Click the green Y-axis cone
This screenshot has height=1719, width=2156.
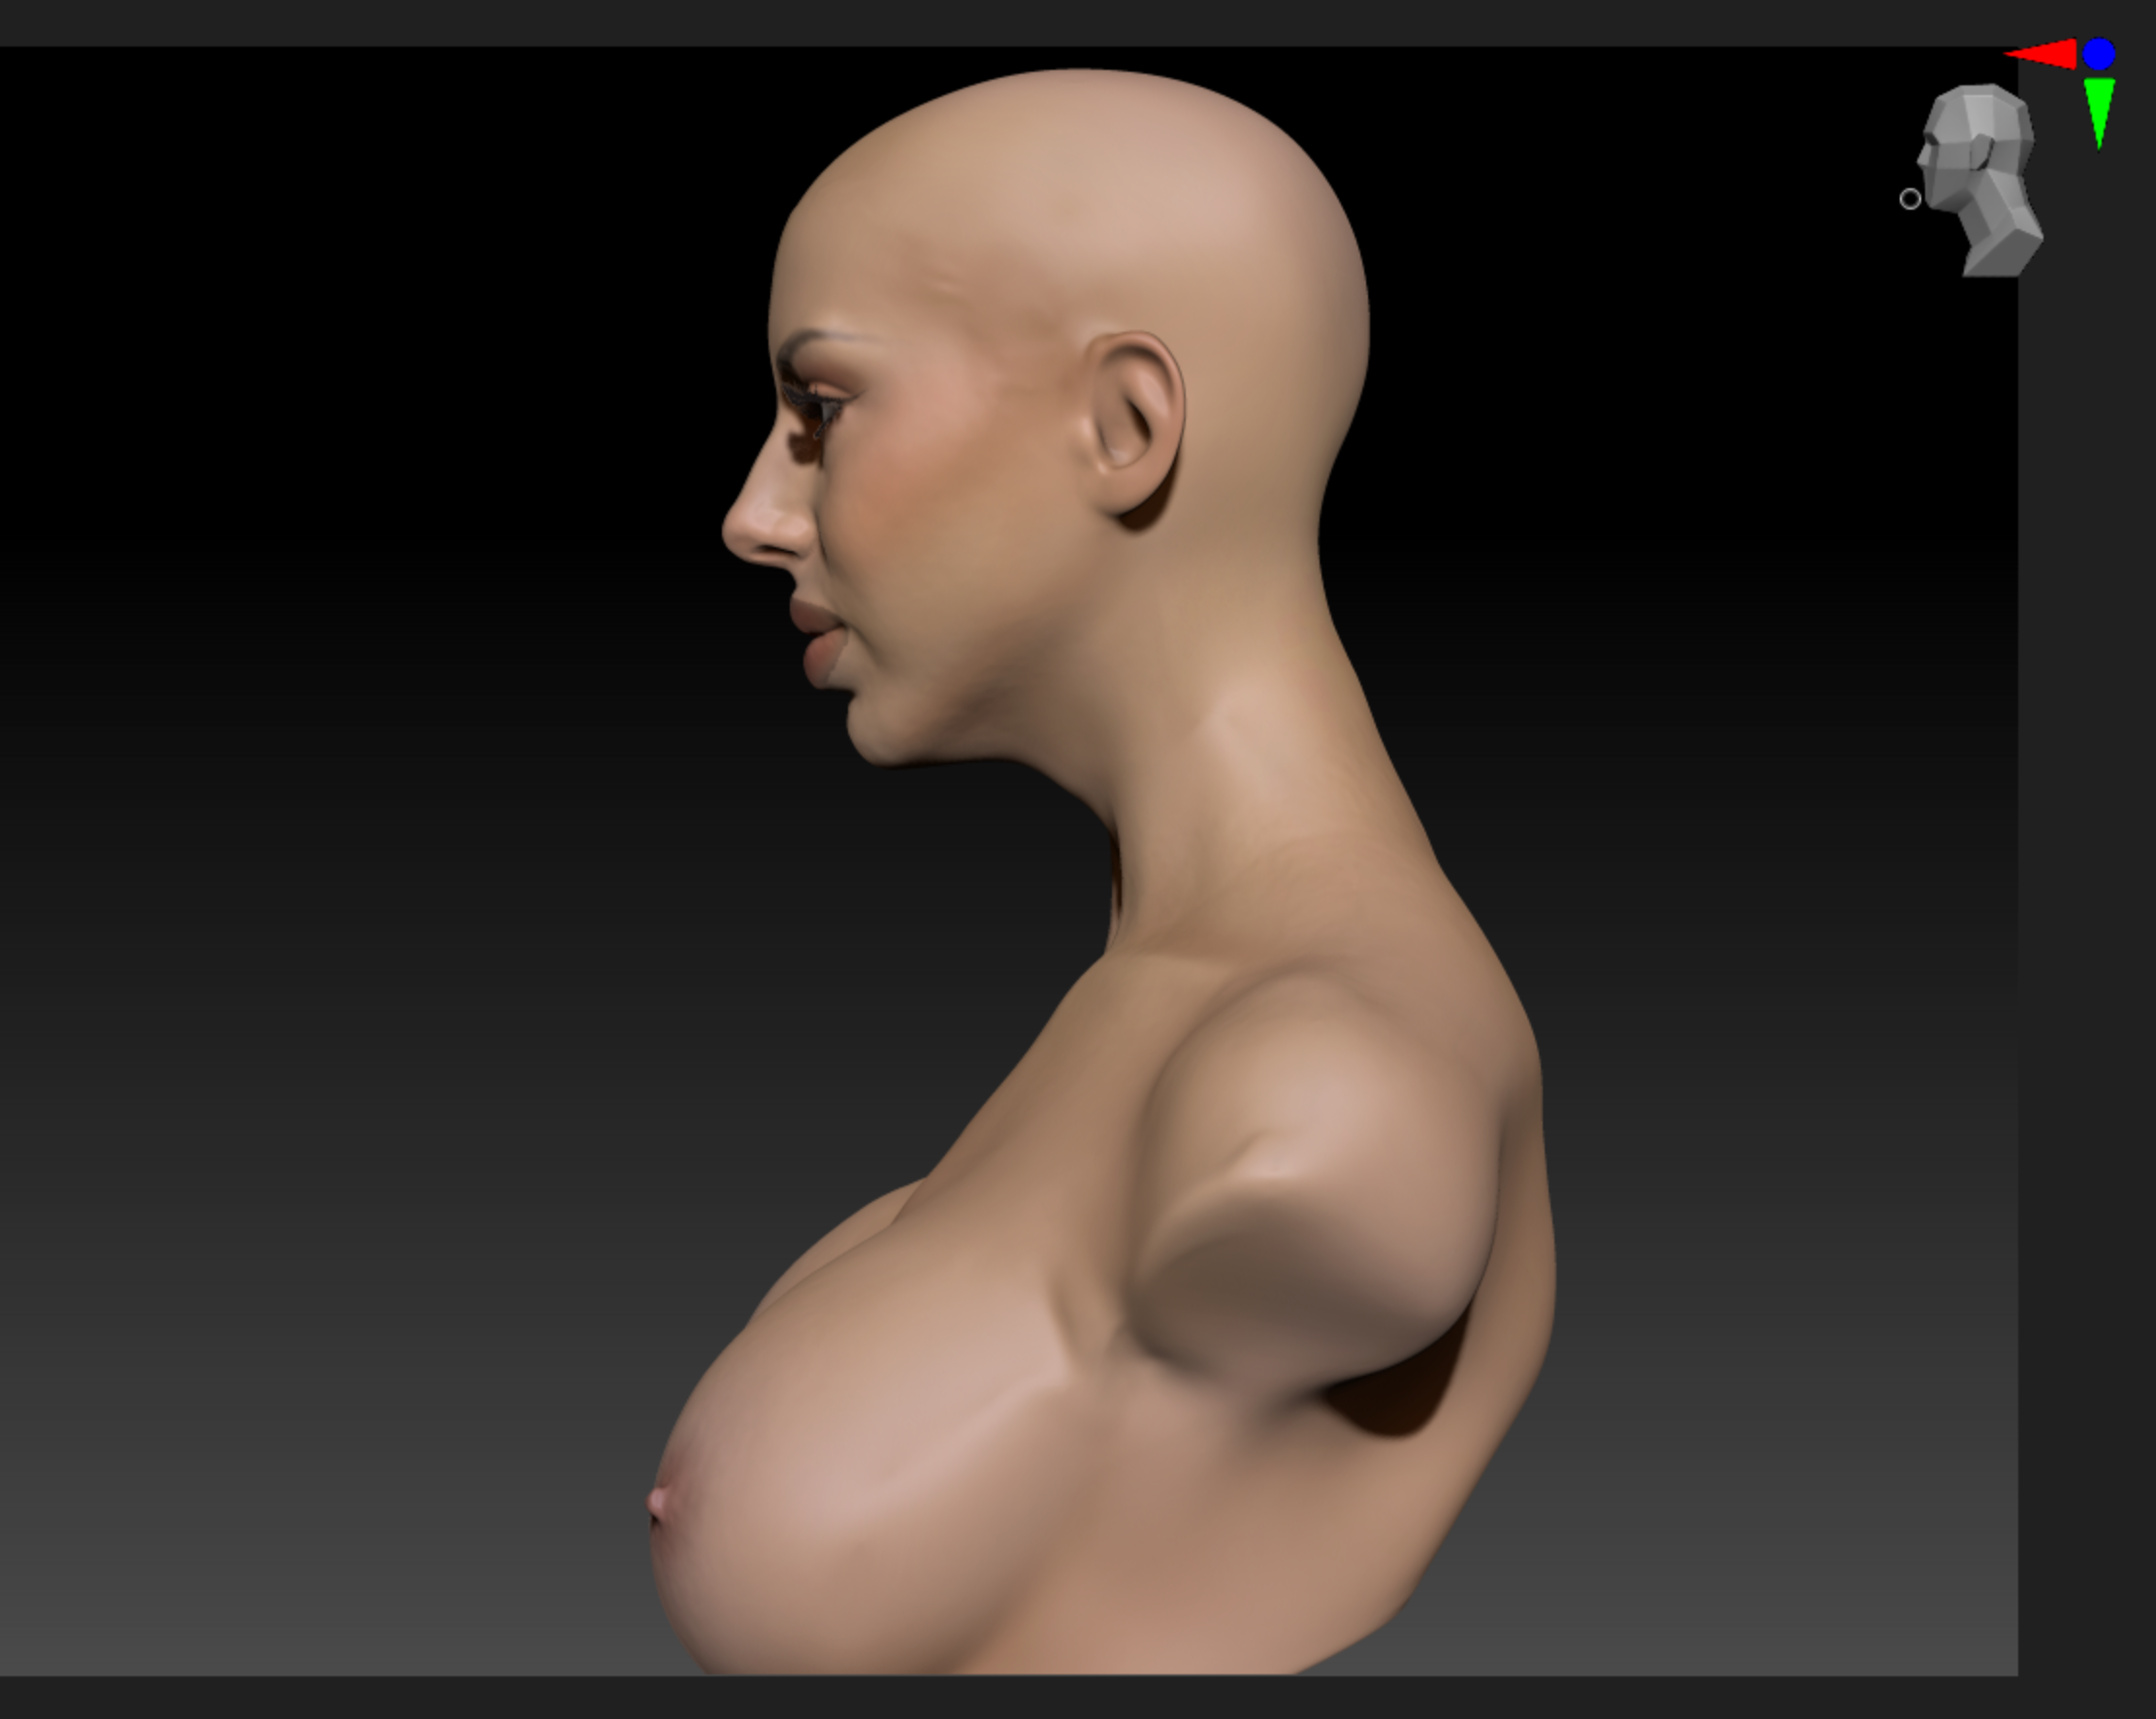tap(2099, 113)
